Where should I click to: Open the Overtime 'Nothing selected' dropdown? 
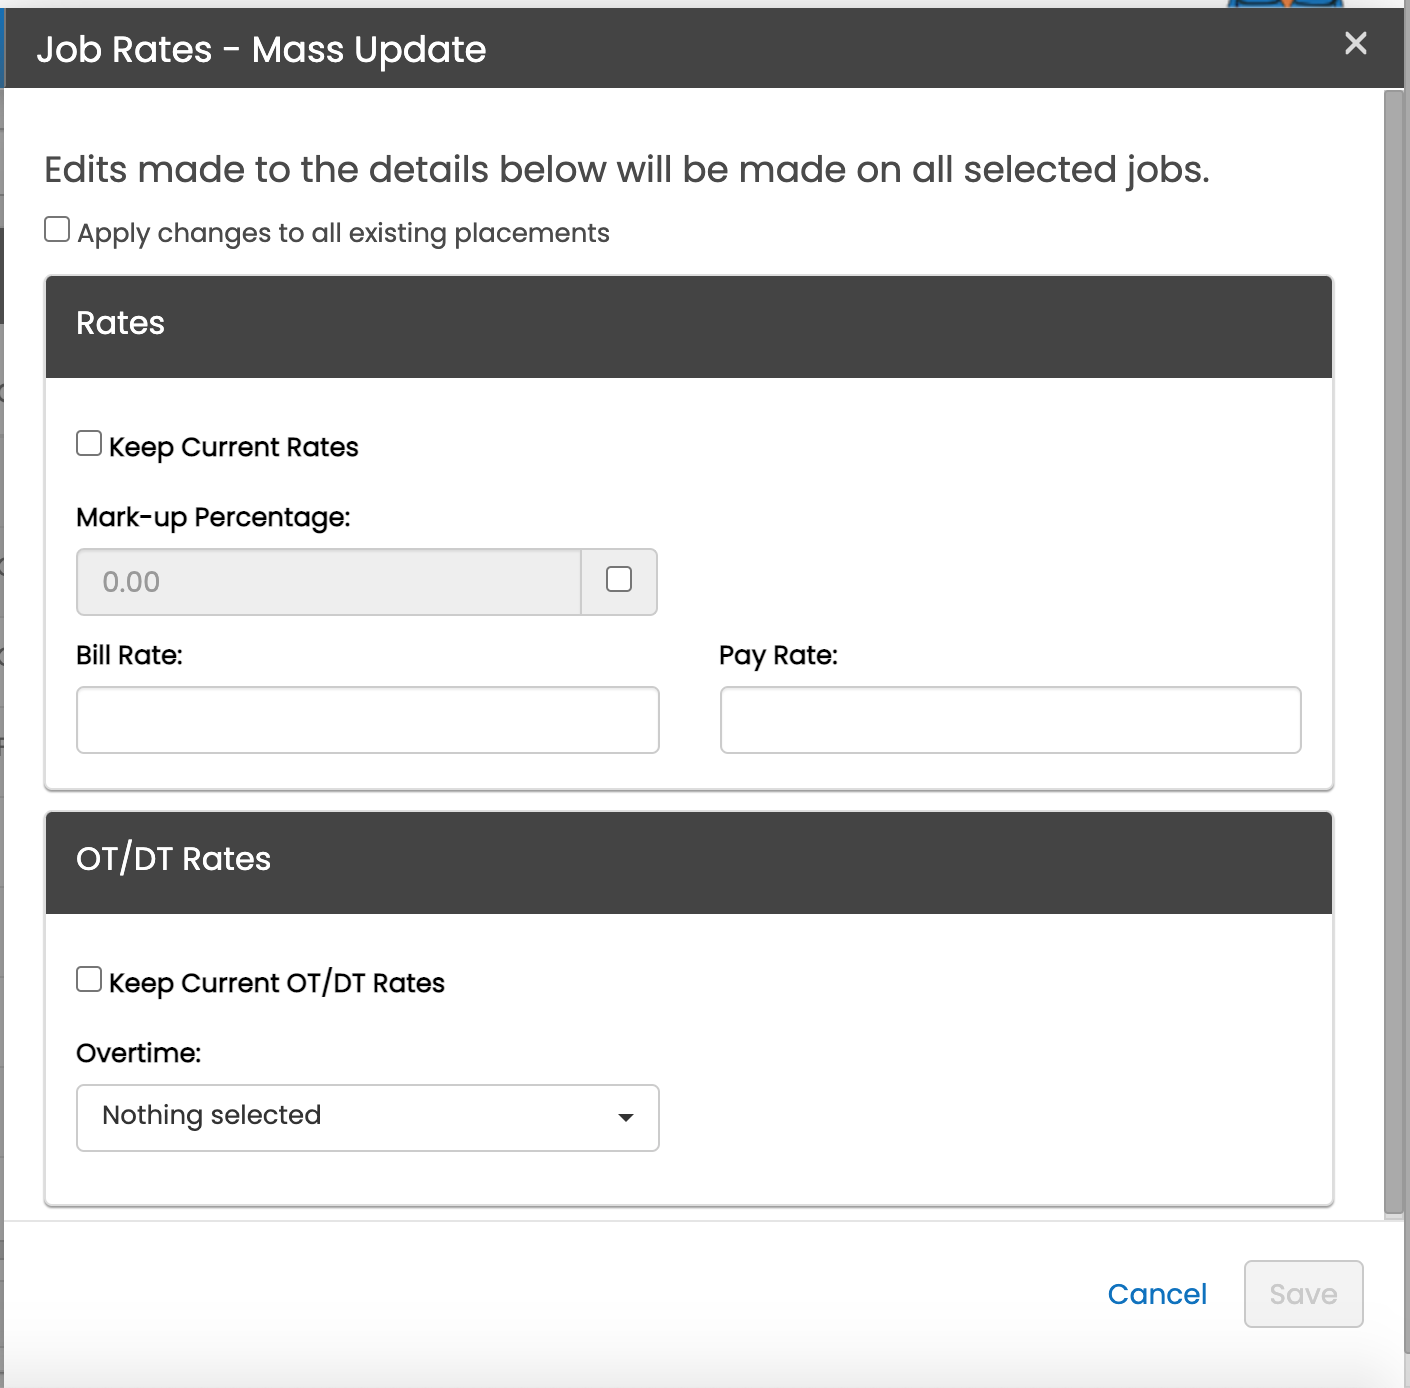367,1117
